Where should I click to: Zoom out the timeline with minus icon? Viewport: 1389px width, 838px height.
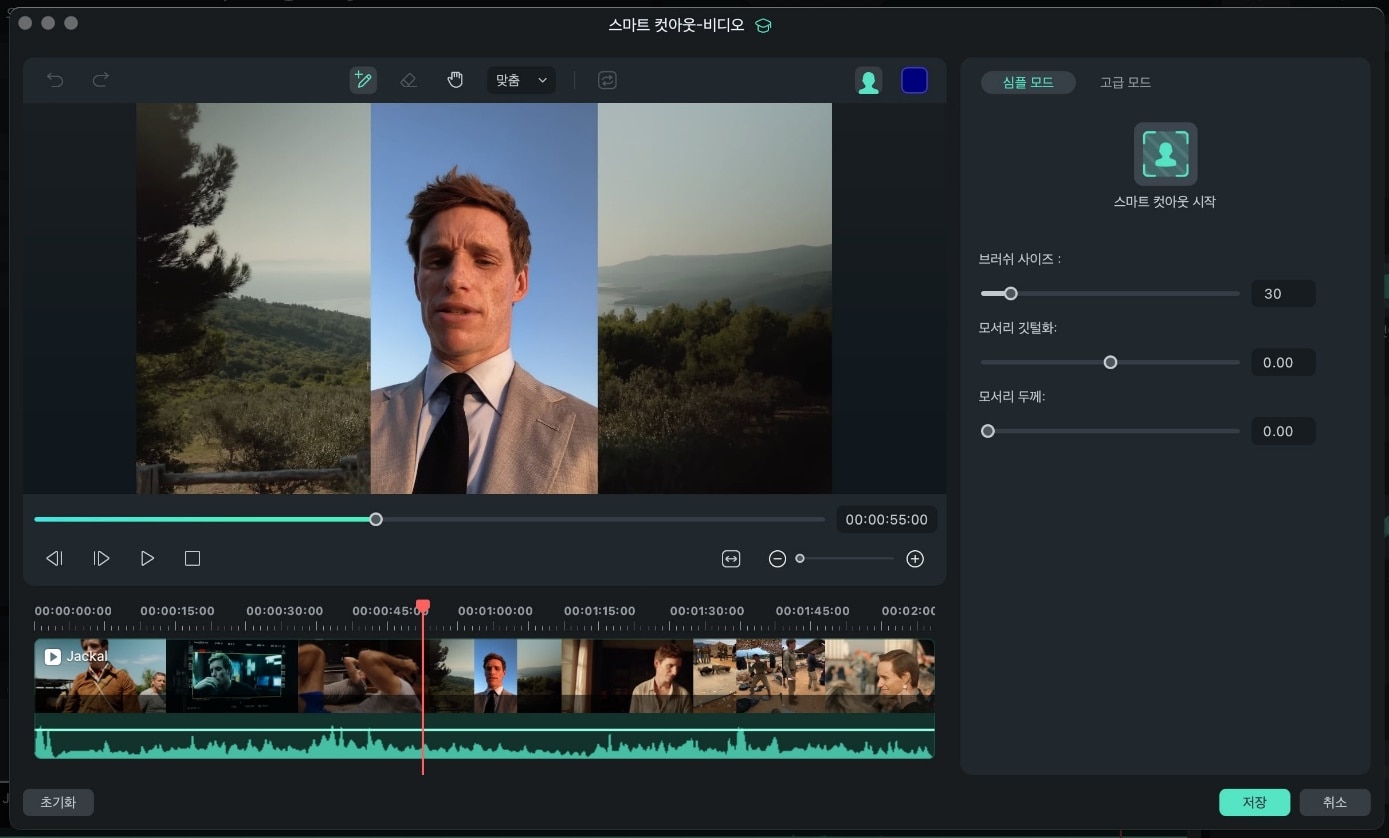(x=777, y=559)
